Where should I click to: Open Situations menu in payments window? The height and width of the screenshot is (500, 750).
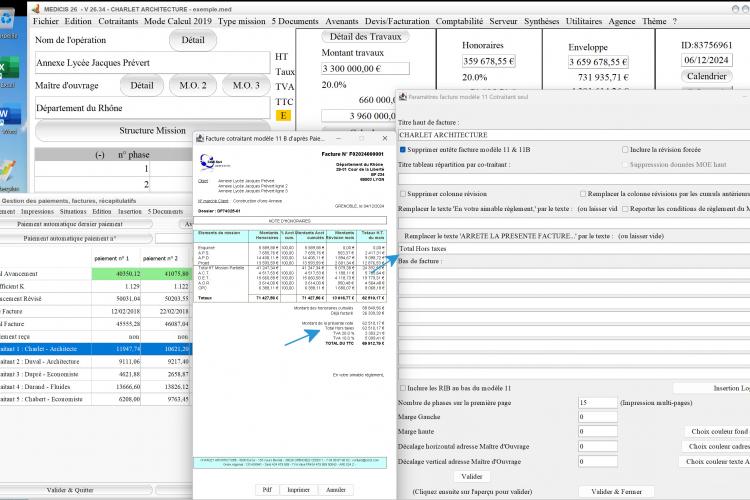pyautogui.click(x=73, y=211)
